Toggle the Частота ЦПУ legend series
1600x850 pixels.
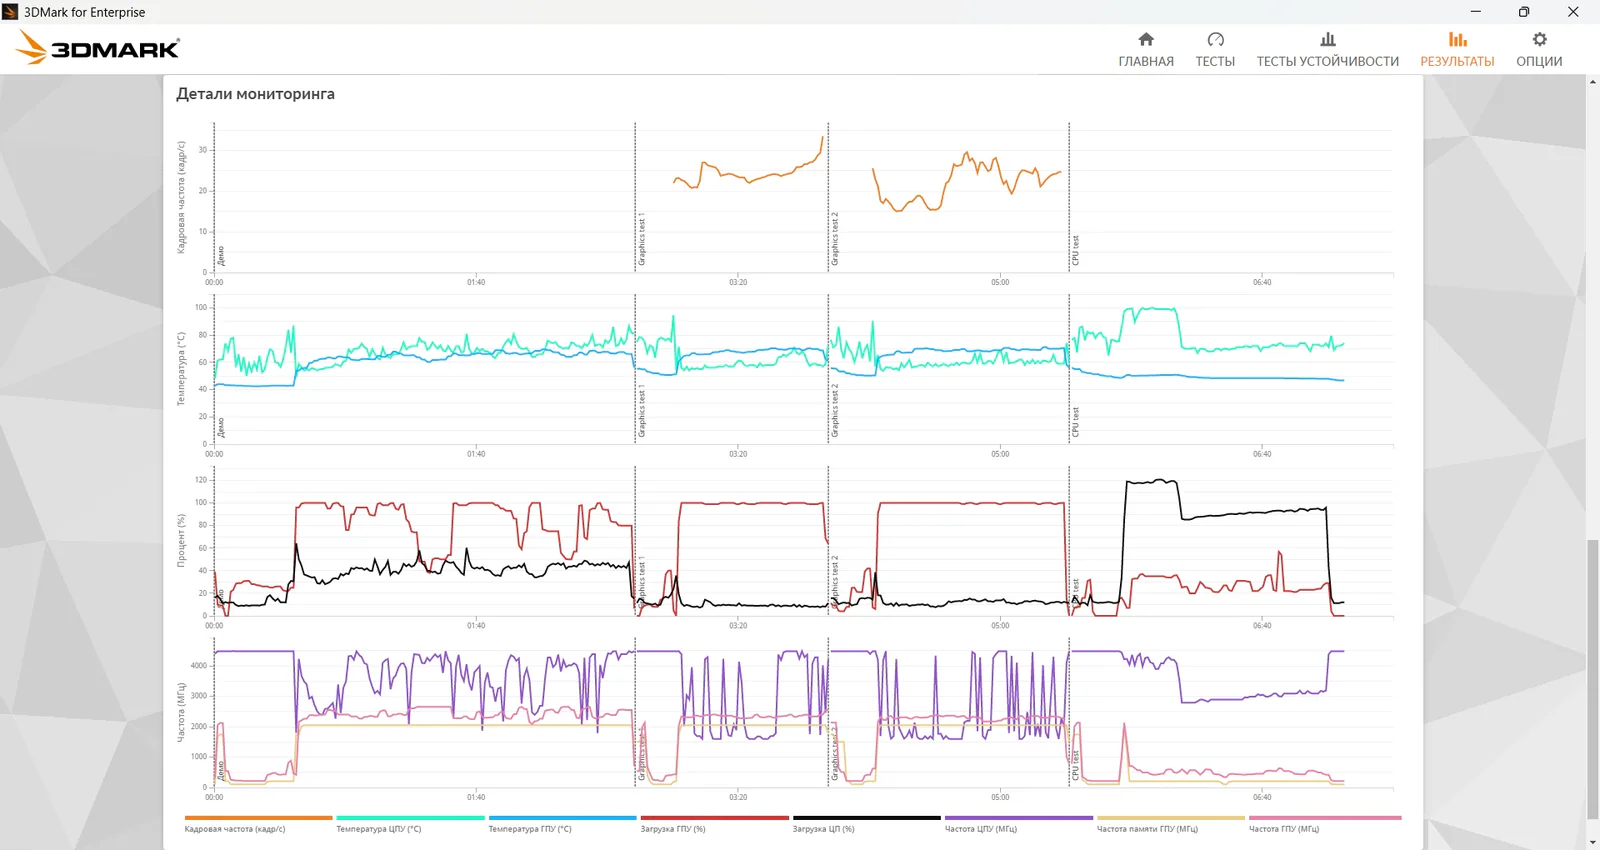1018,824
